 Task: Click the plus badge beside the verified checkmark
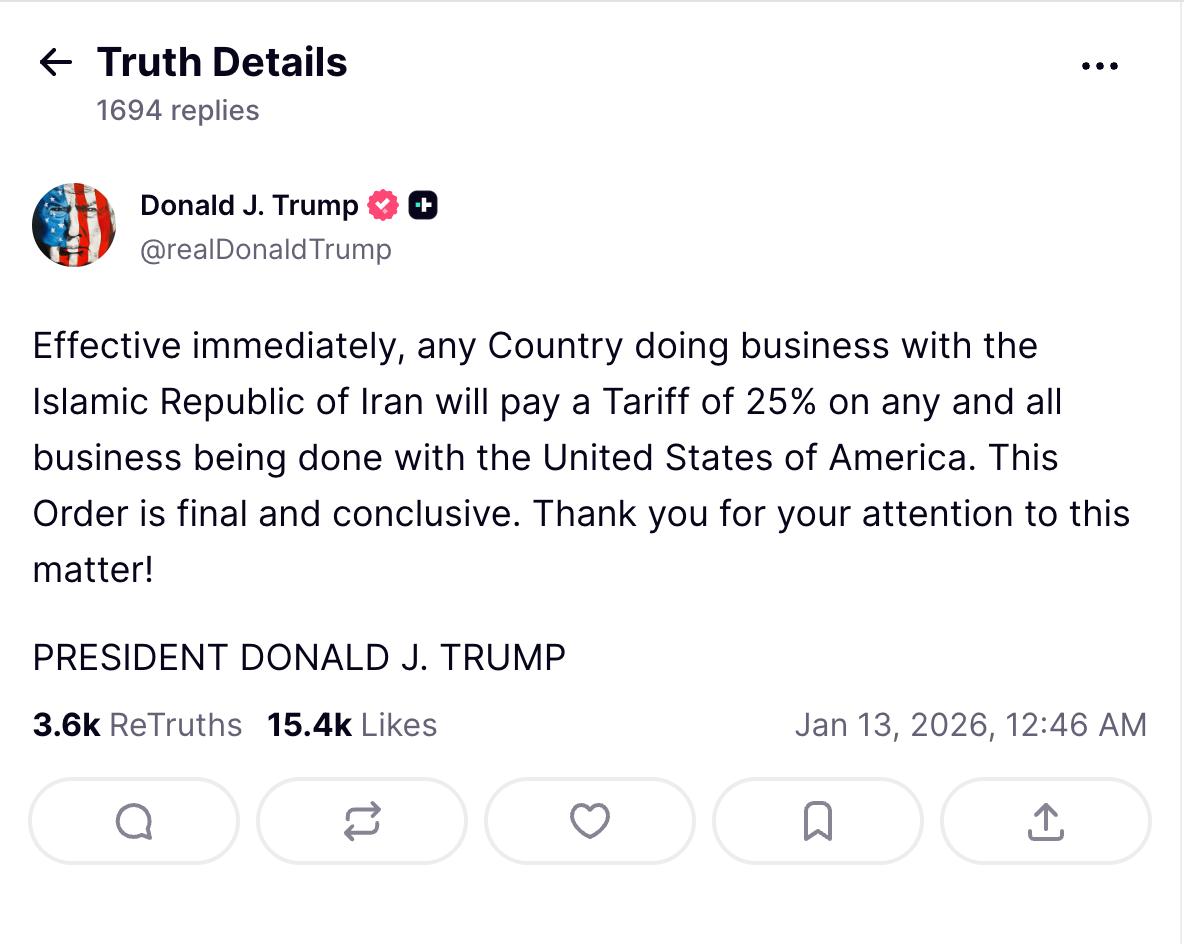click(424, 204)
